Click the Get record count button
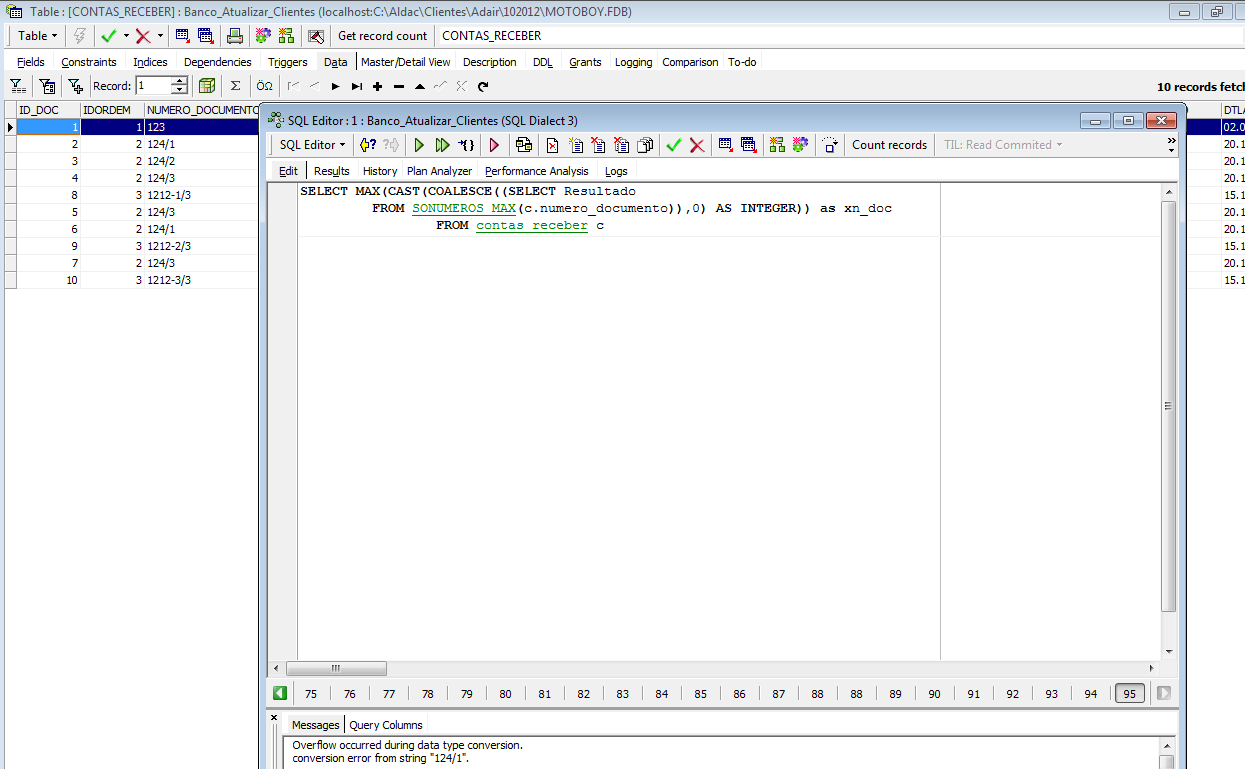The height and width of the screenshot is (769, 1245). 382,36
